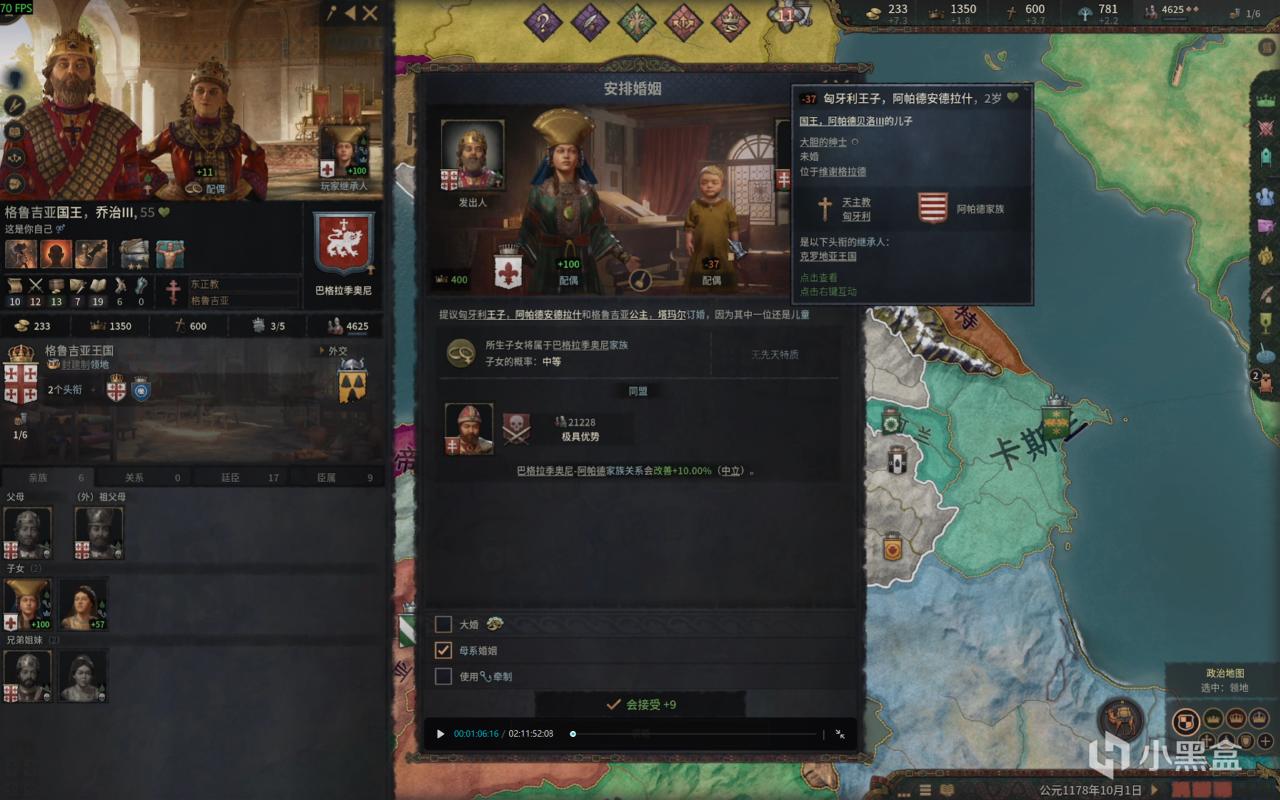Open the question-mark diamond icon at top
The height and width of the screenshot is (800, 1280).
tap(543, 22)
